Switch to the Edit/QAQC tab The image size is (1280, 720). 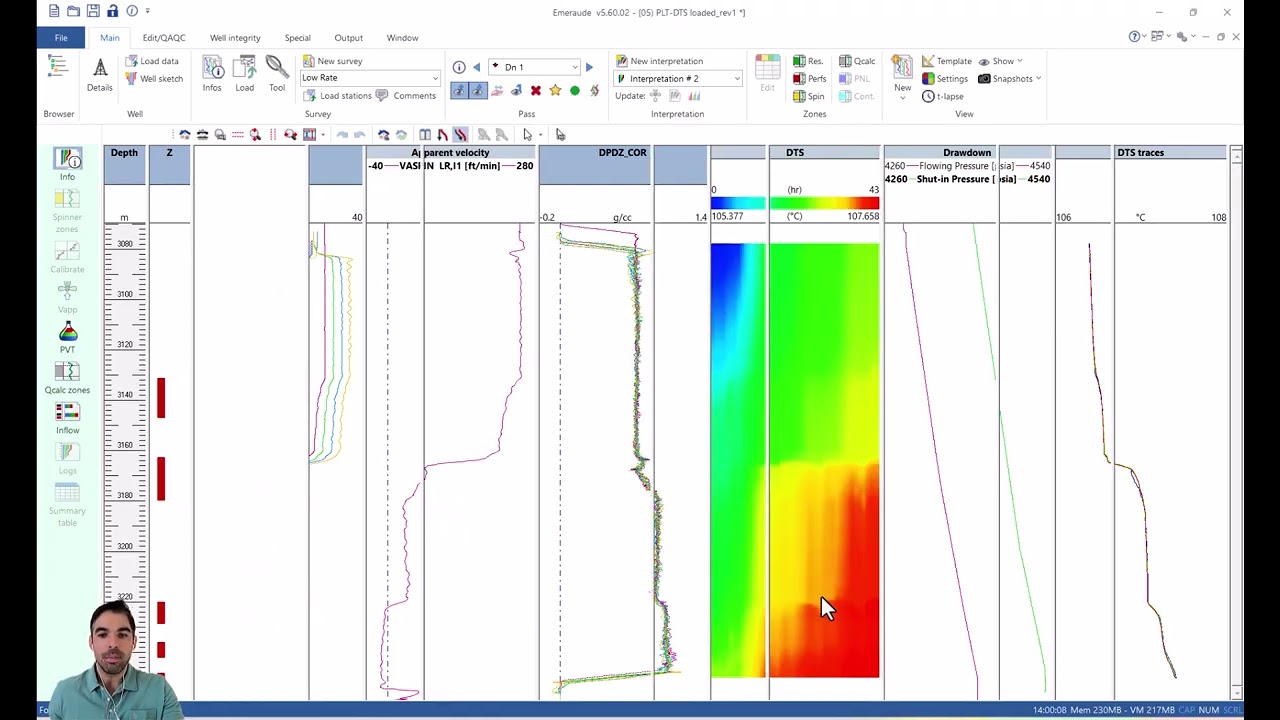[164, 38]
